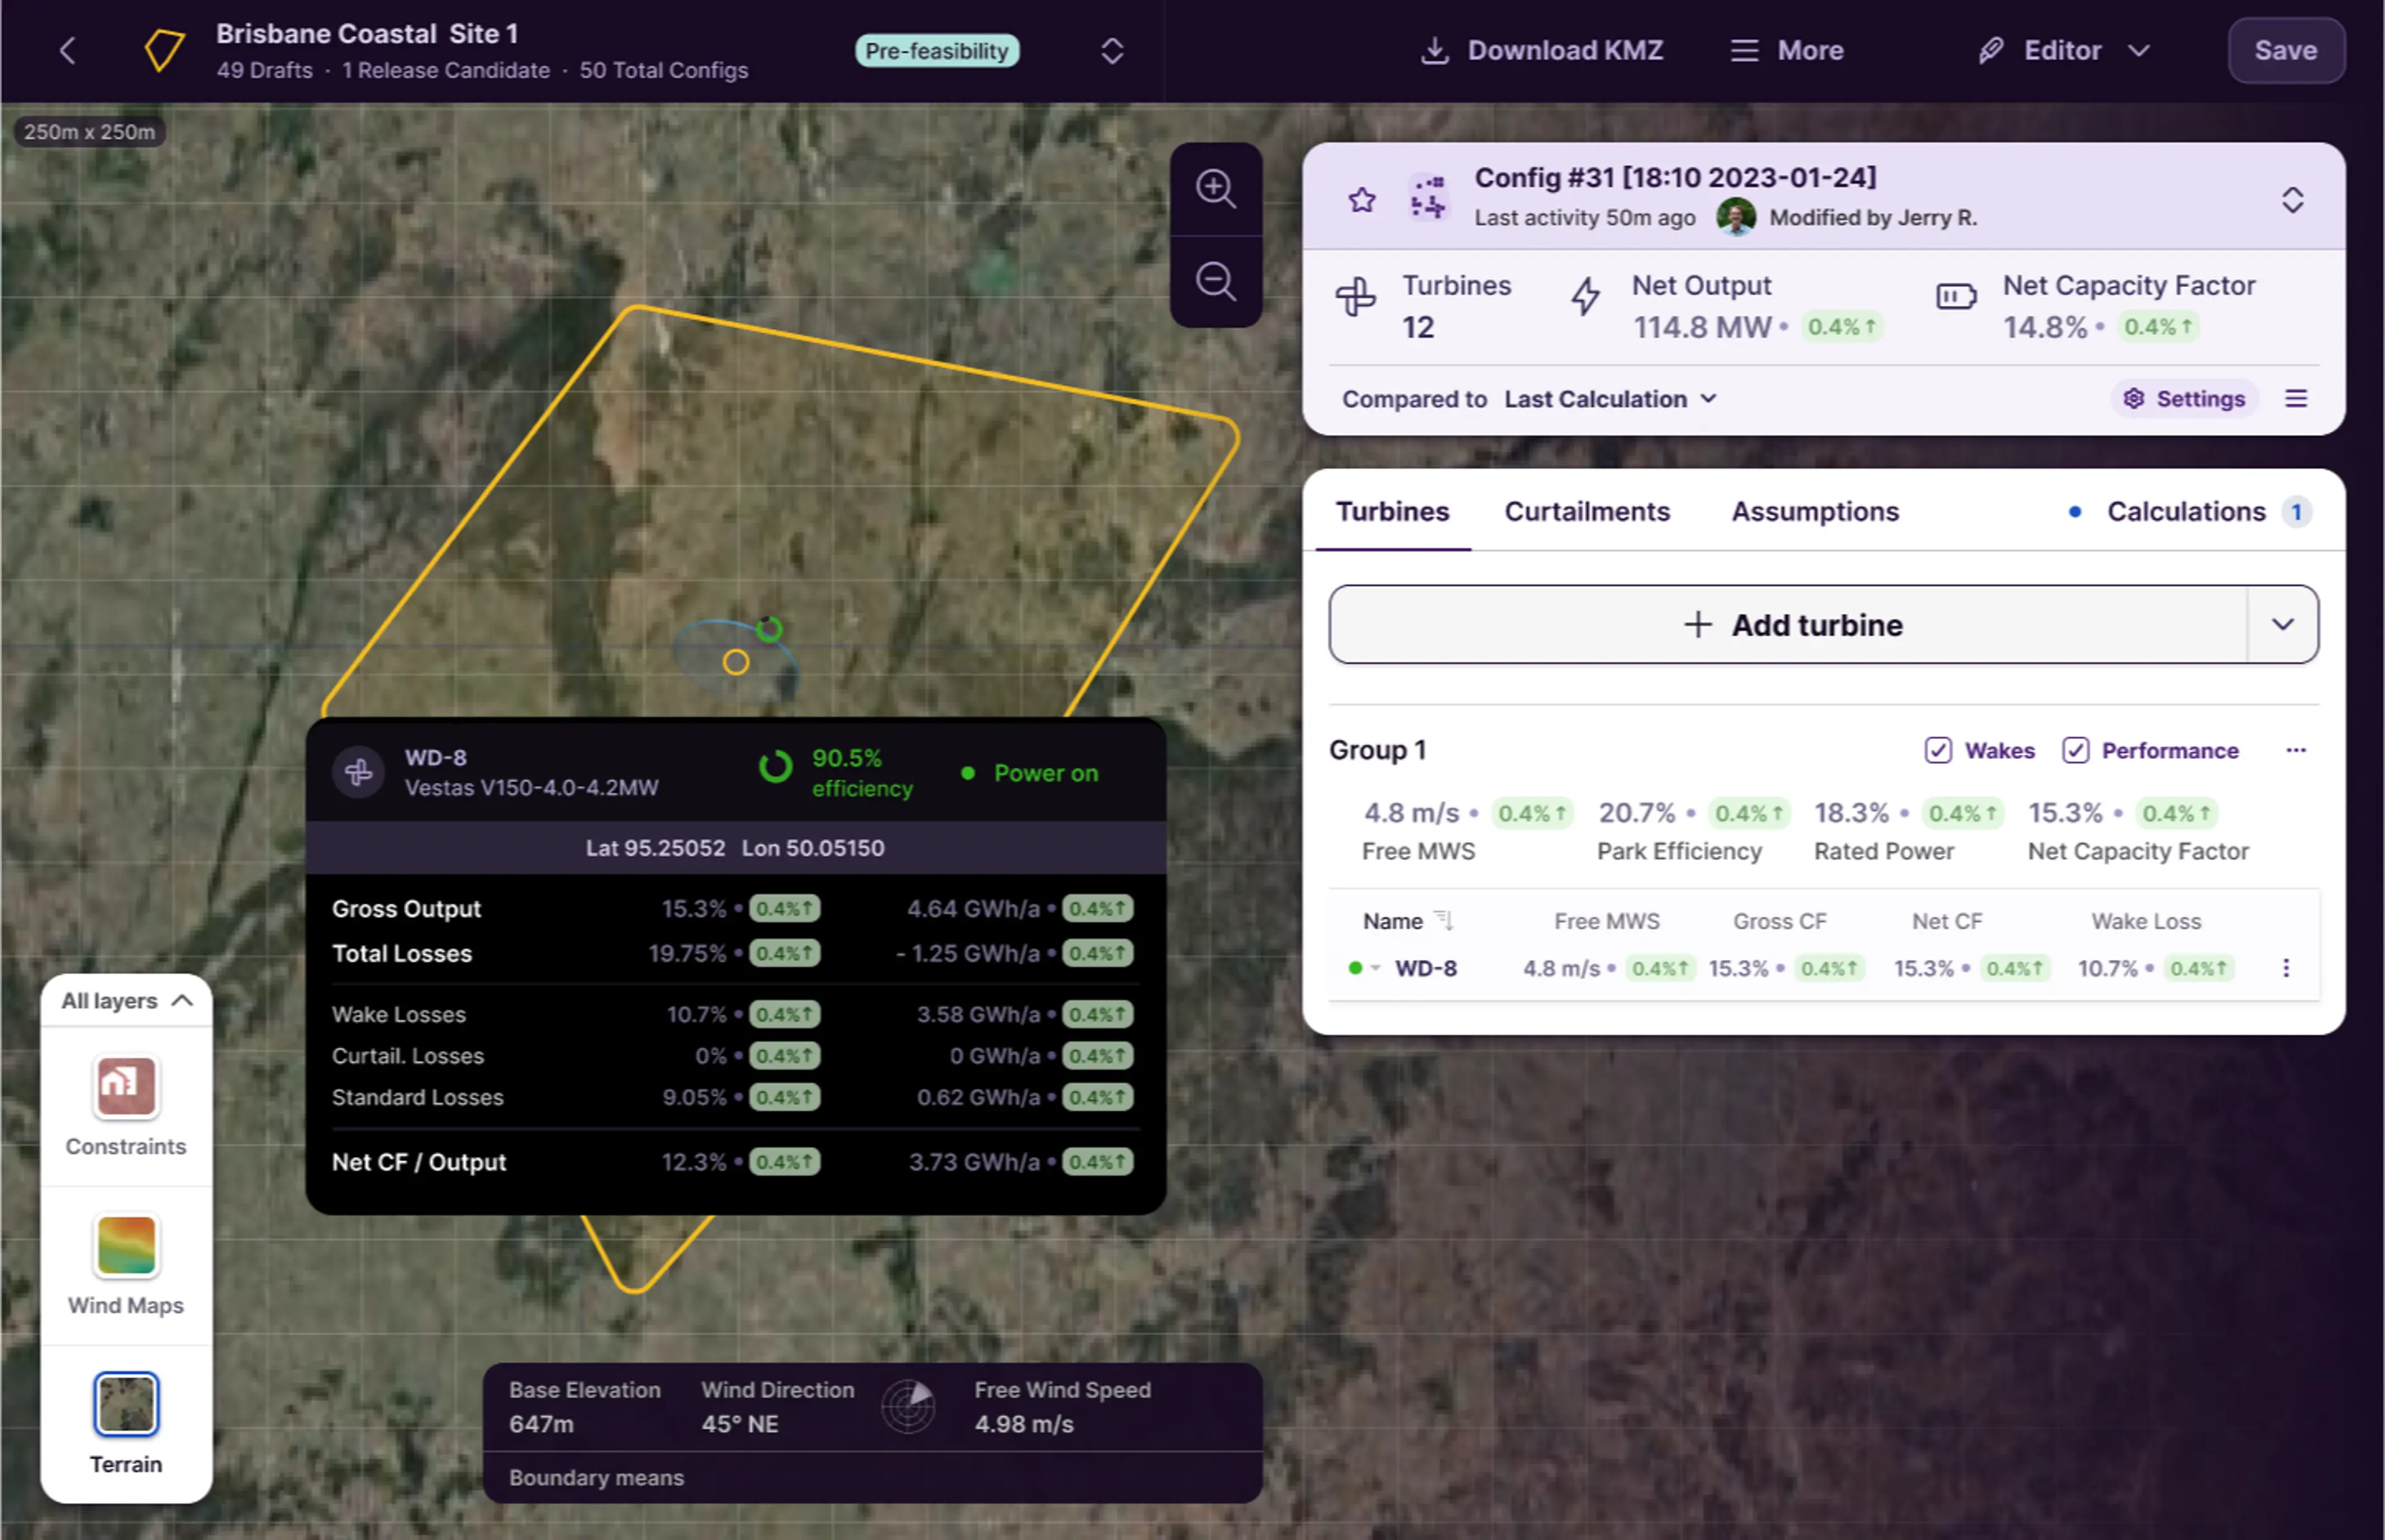Select the Wind Maps layer thumbnail
The height and width of the screenshot is (1540, 2385).
pyautogui.click(x=126, y=1246)
